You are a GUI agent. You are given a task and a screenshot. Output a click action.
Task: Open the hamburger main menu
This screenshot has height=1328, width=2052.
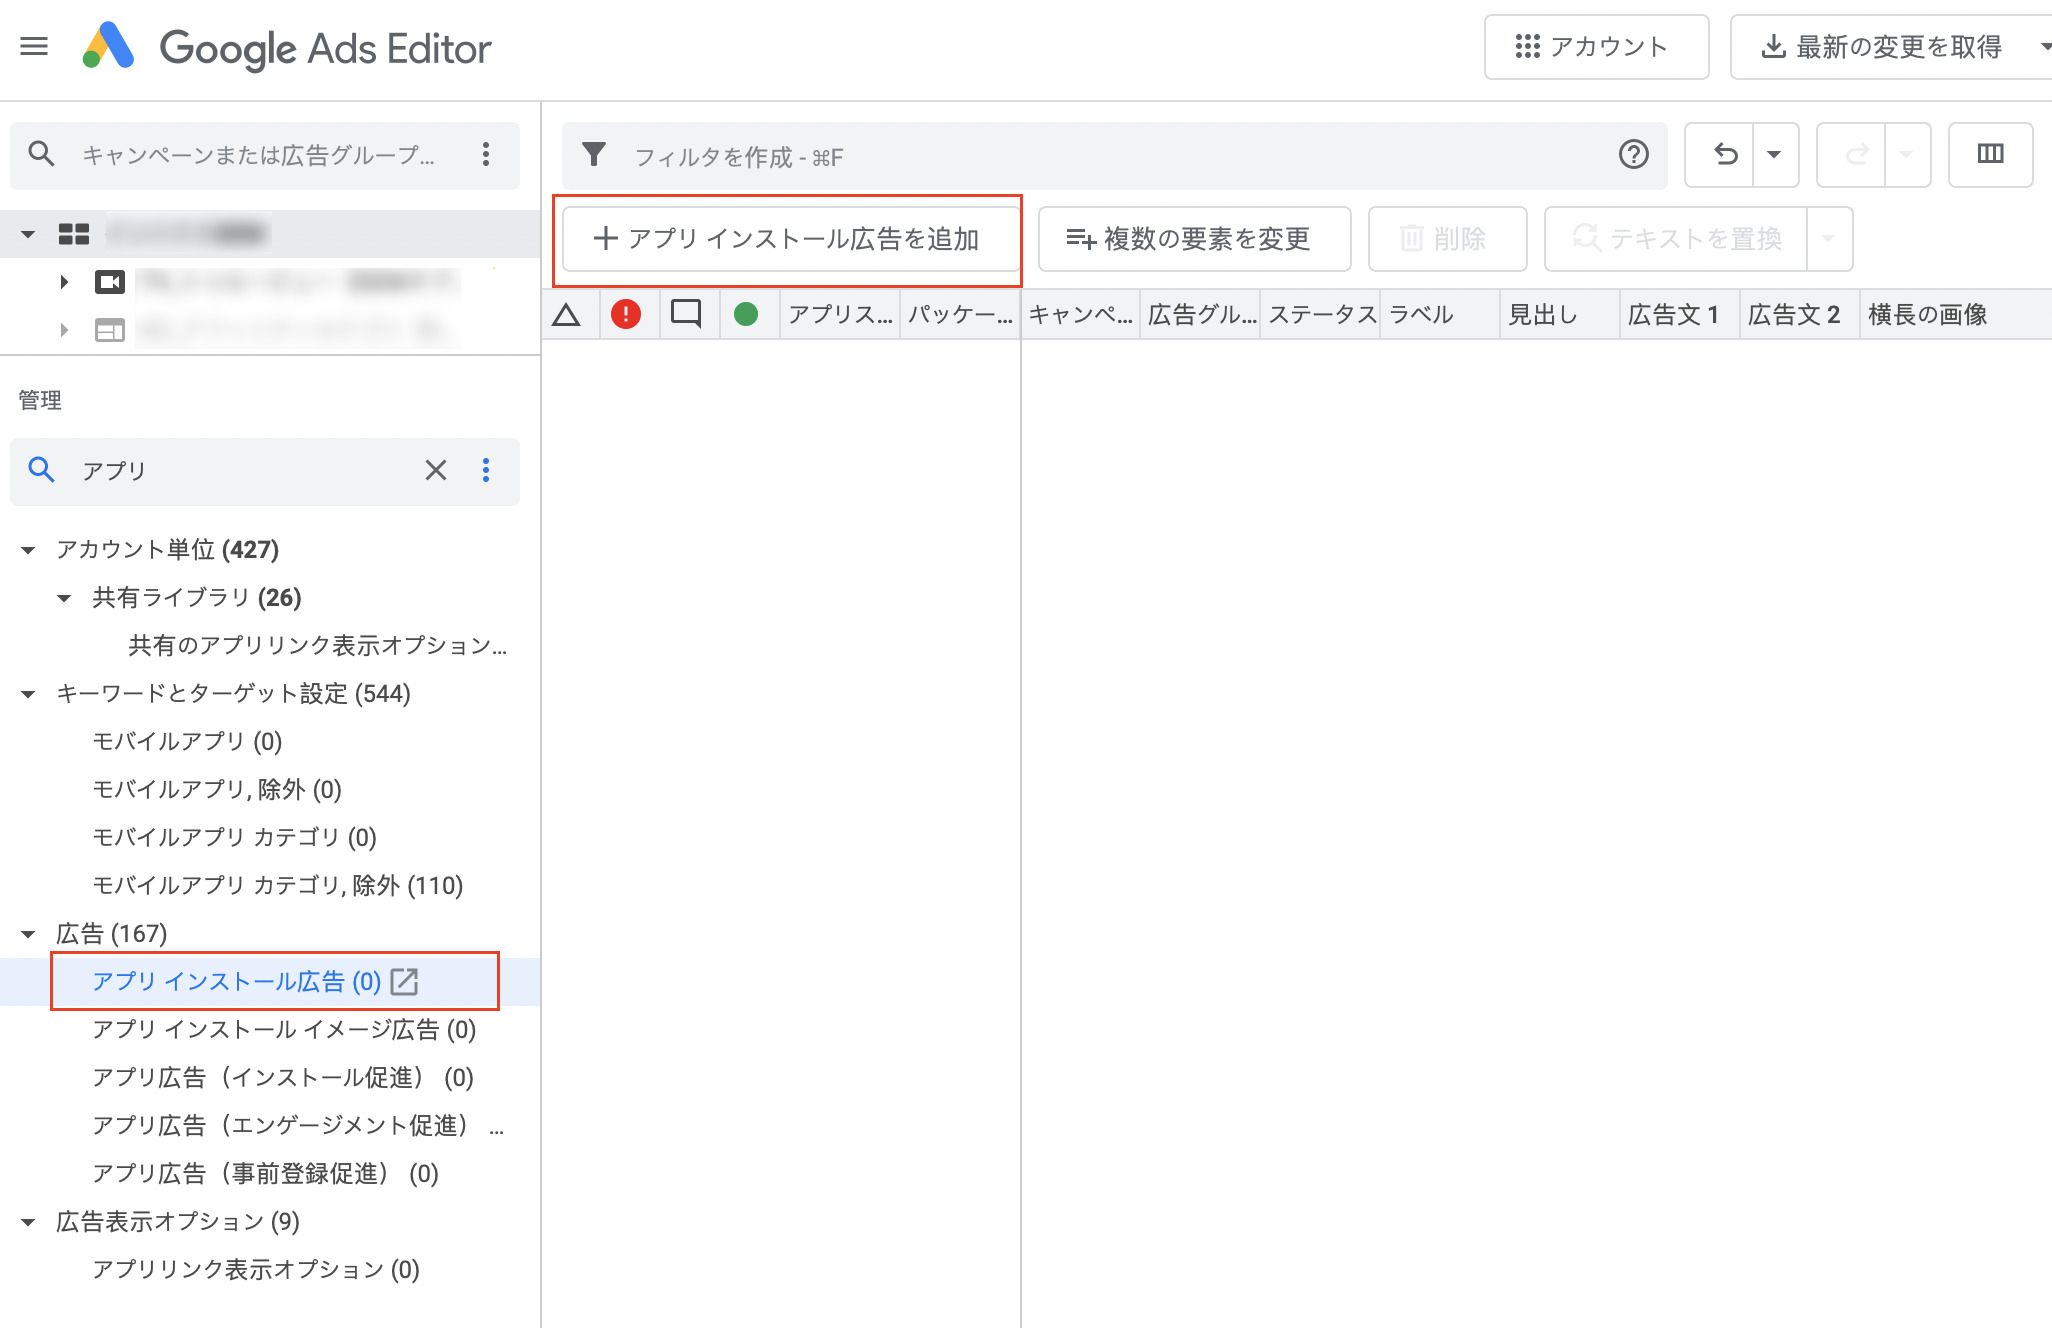34,46
